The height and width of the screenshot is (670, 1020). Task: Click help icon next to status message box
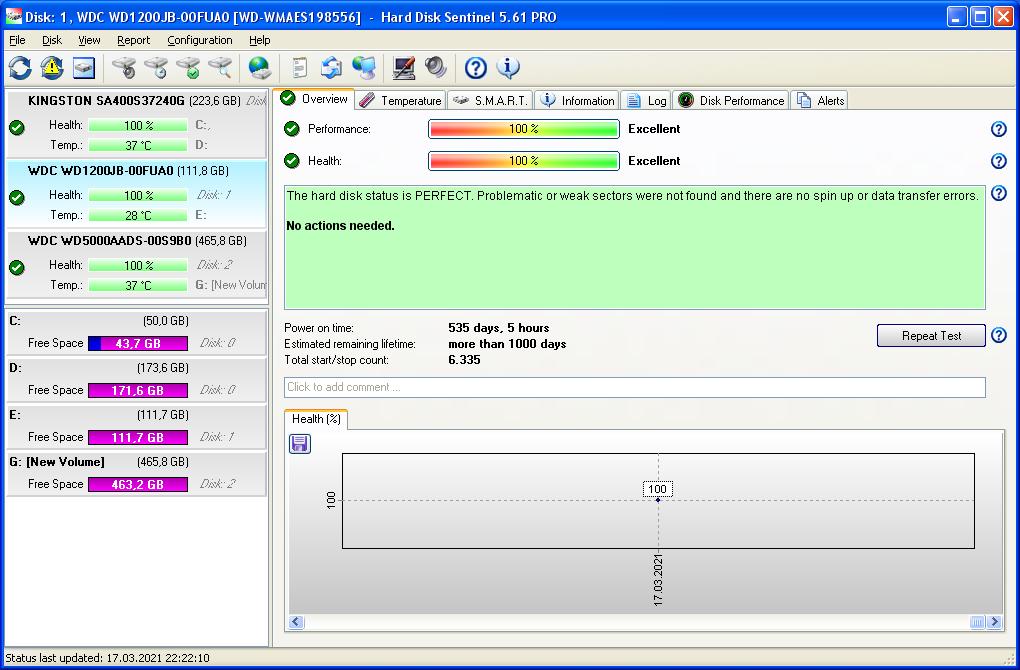(999, 193)
